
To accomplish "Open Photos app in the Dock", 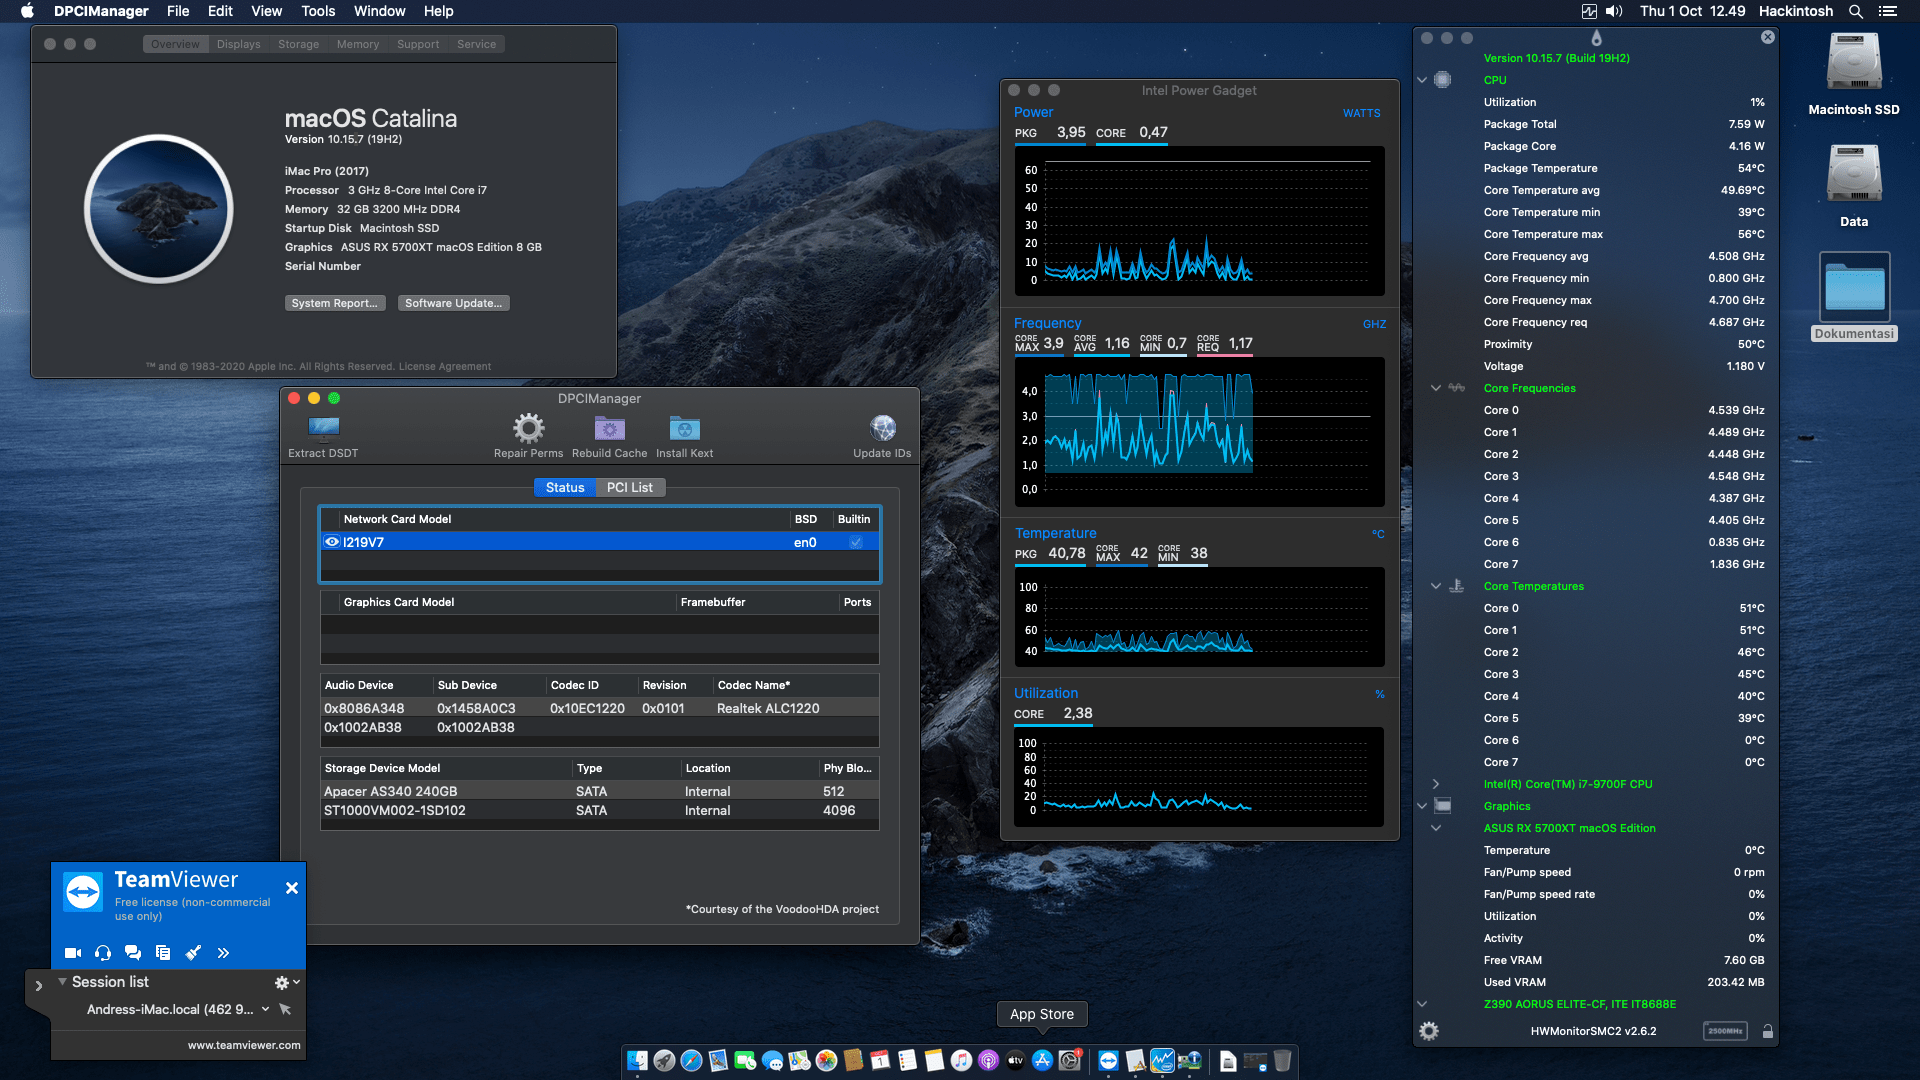I will coord(826,1061).
